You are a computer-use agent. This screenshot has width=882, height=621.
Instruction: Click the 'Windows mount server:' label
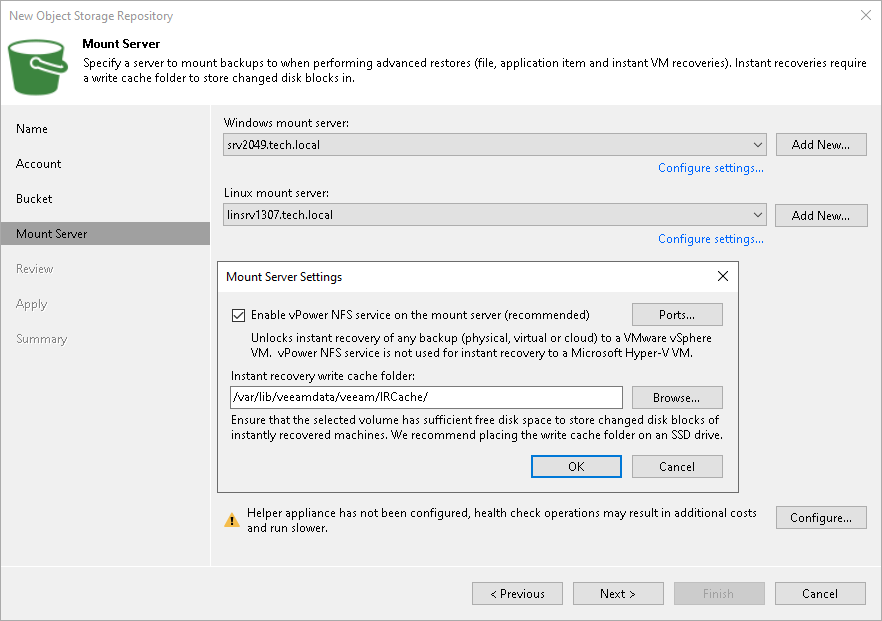tap(286, 123)
